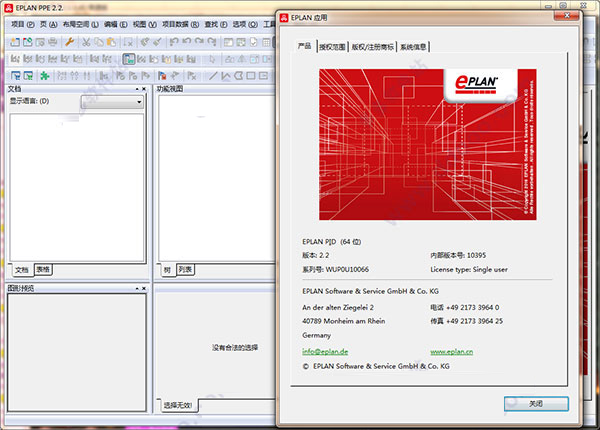
Task: Switch to the 系统信息 tab
Action: (x=413, y=47)
